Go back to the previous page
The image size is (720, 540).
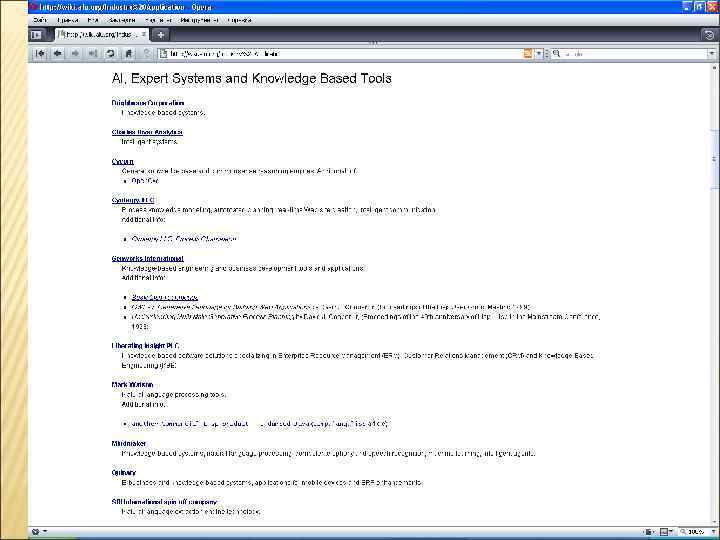tap(58, 54)
